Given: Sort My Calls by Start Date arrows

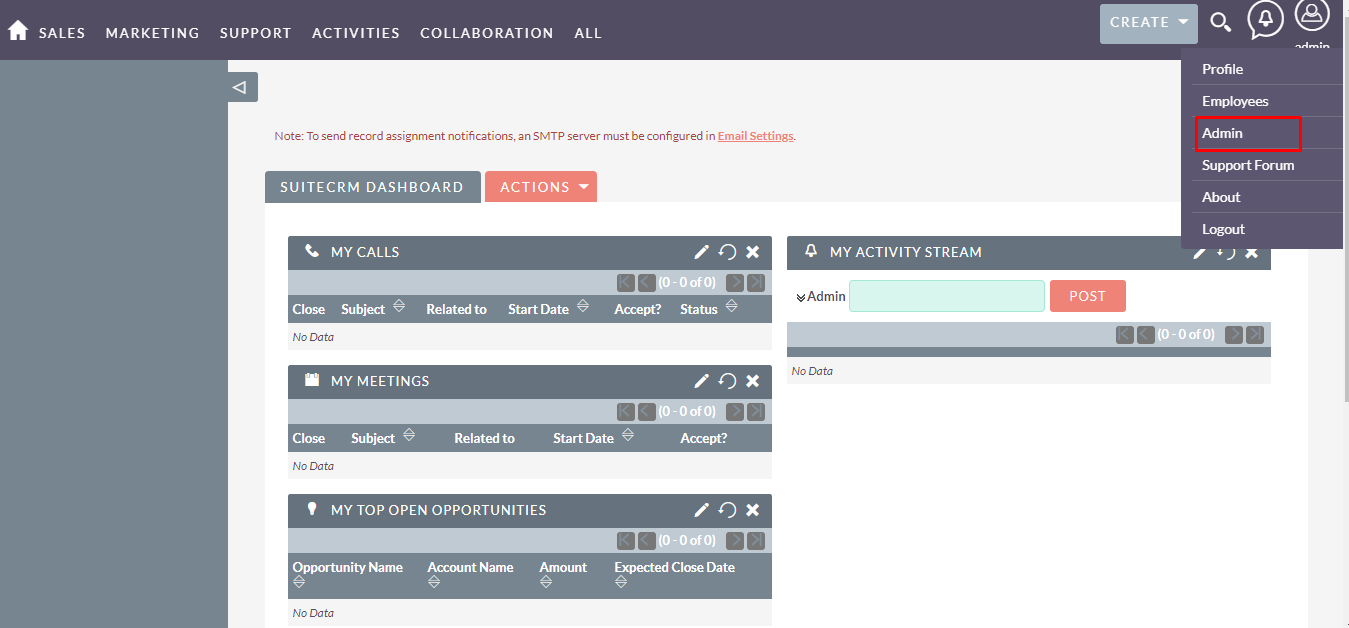Looking at the screenshot, I should click(582, 306).
